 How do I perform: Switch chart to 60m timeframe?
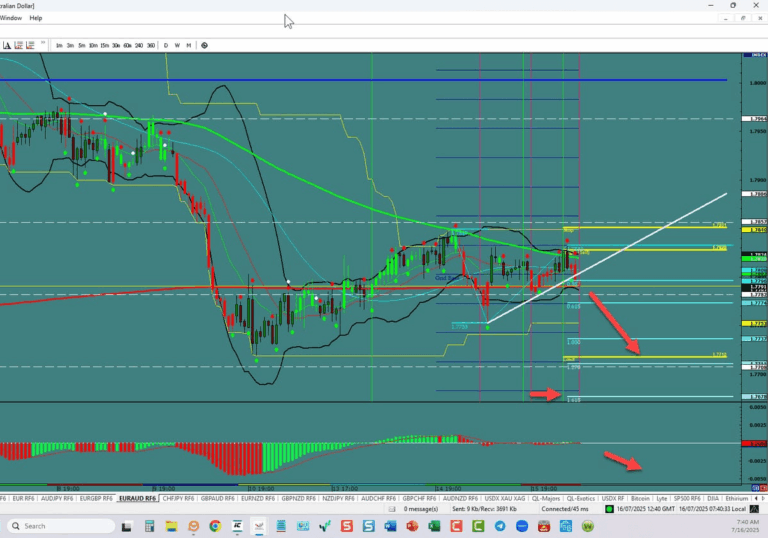coord(127,46)
